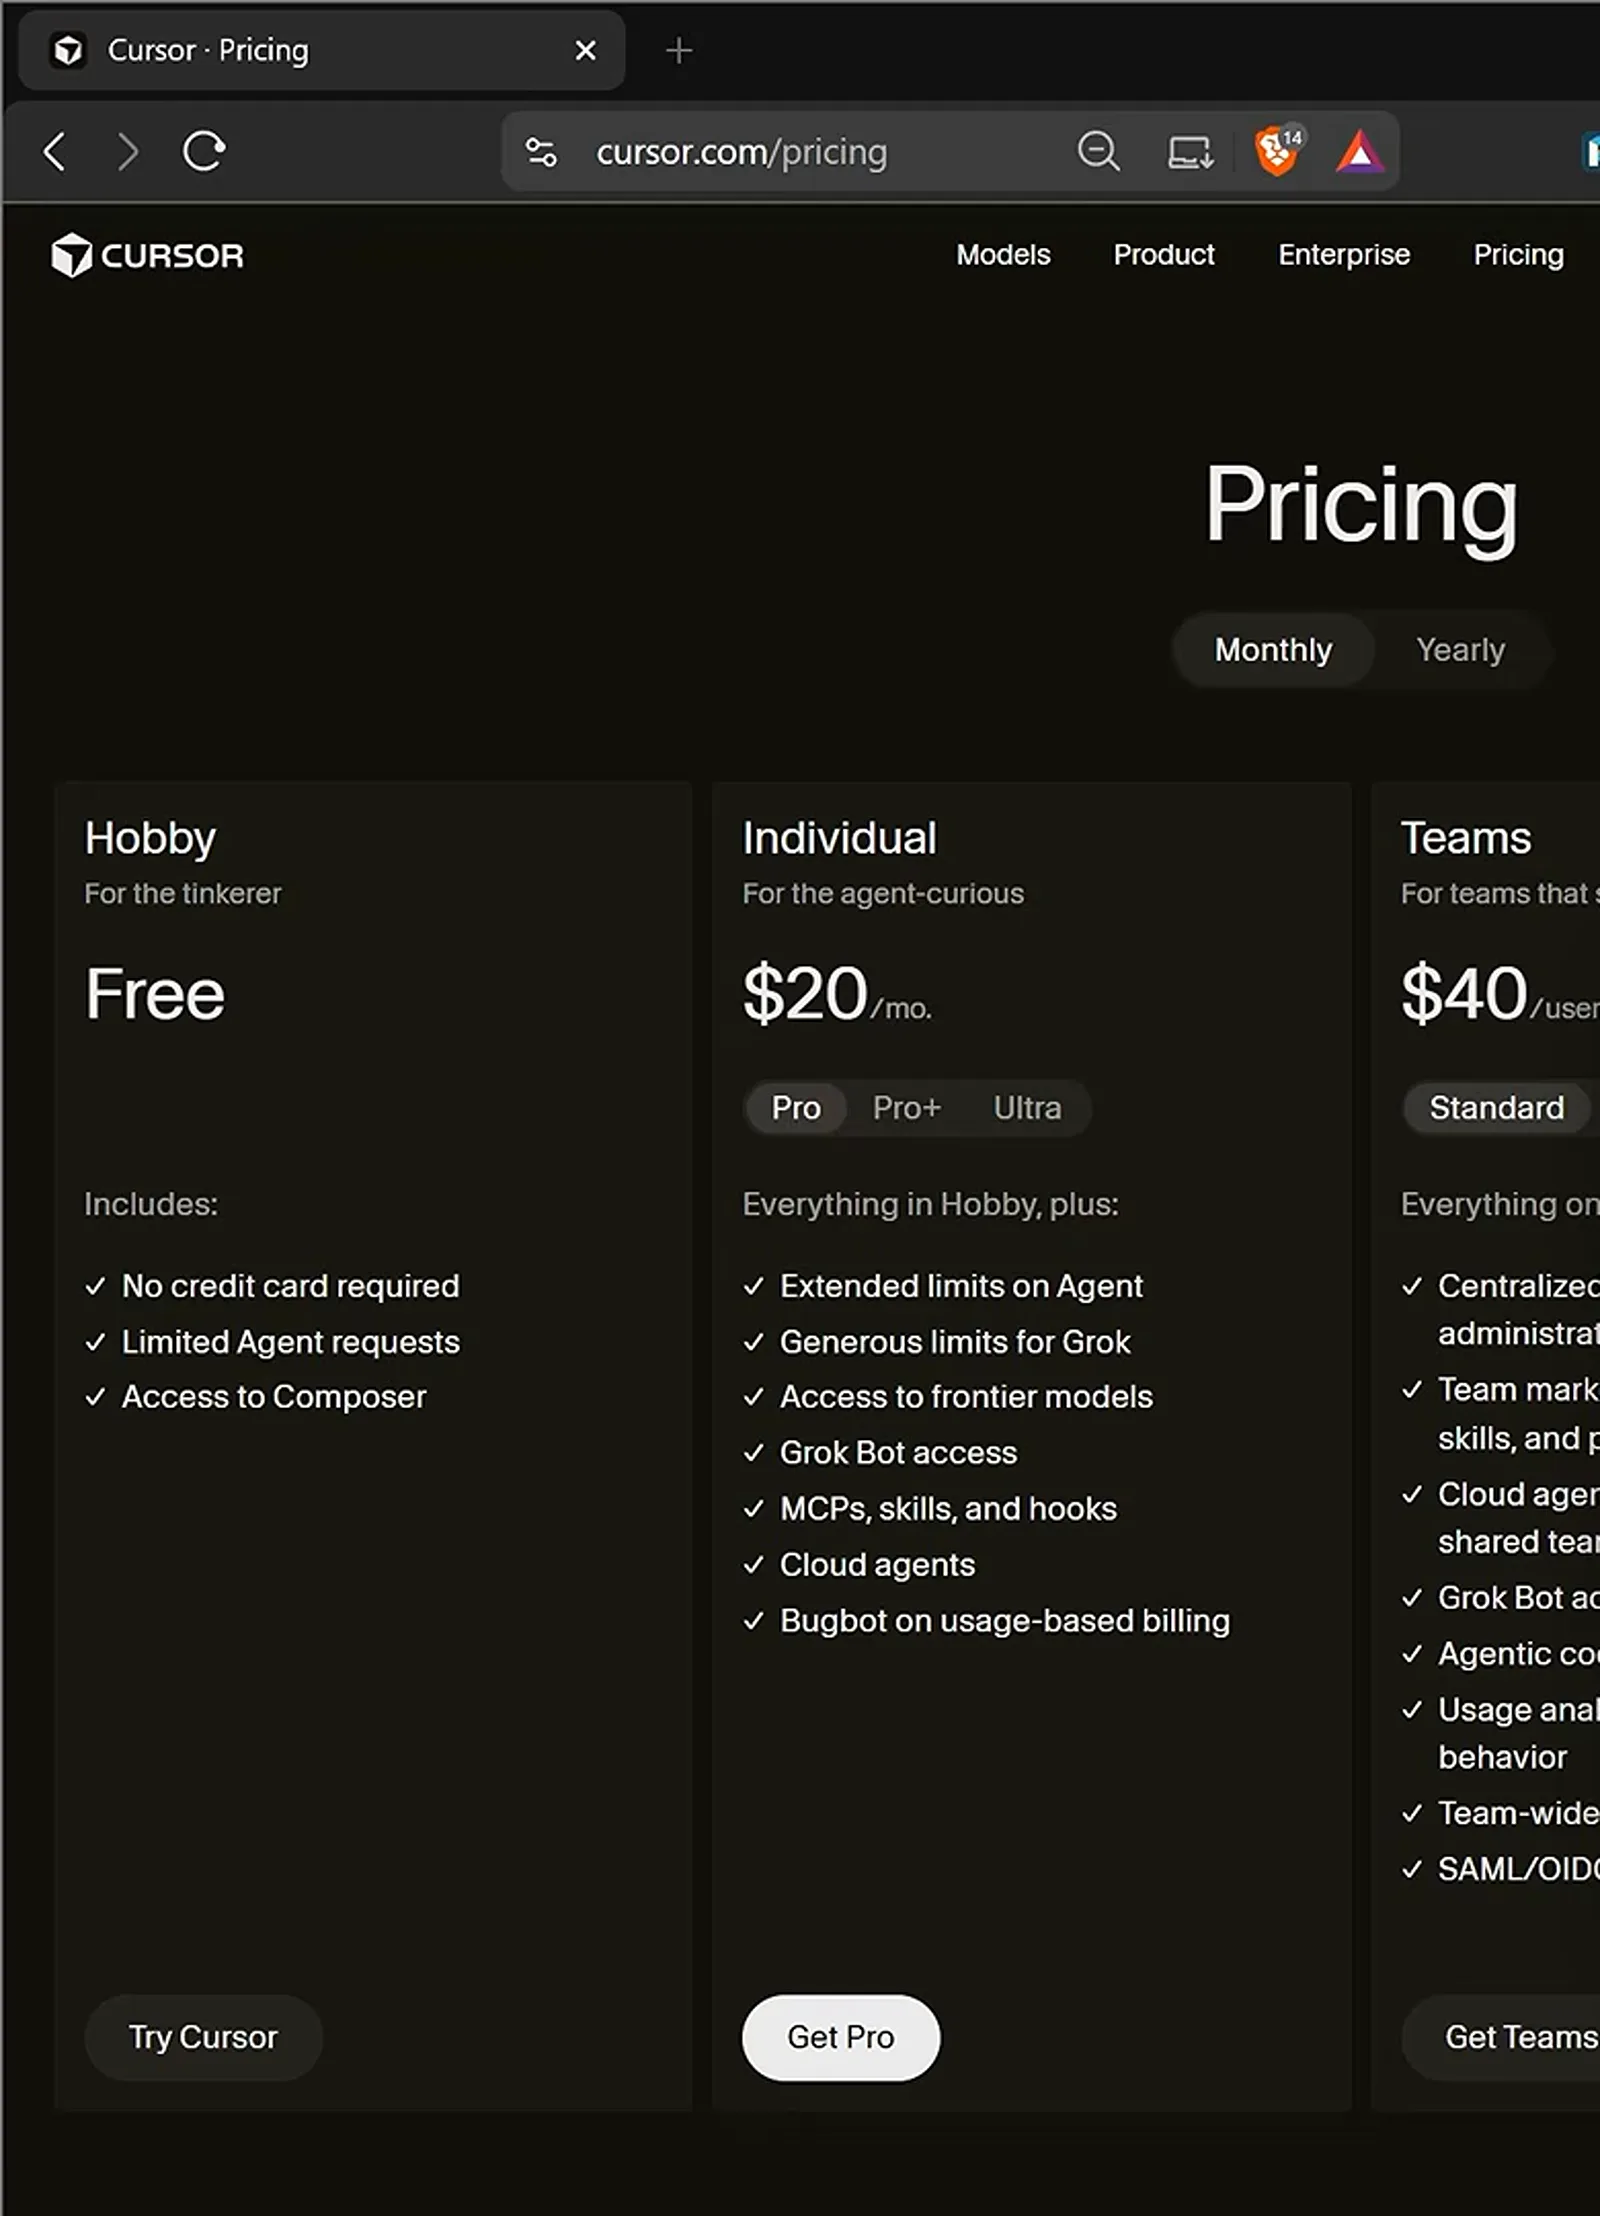Image resolution: width=1600 pixels, height=2216 pixels.
Task: Click the zoom magnifier icon in address bar
Action: [1098, 152]
